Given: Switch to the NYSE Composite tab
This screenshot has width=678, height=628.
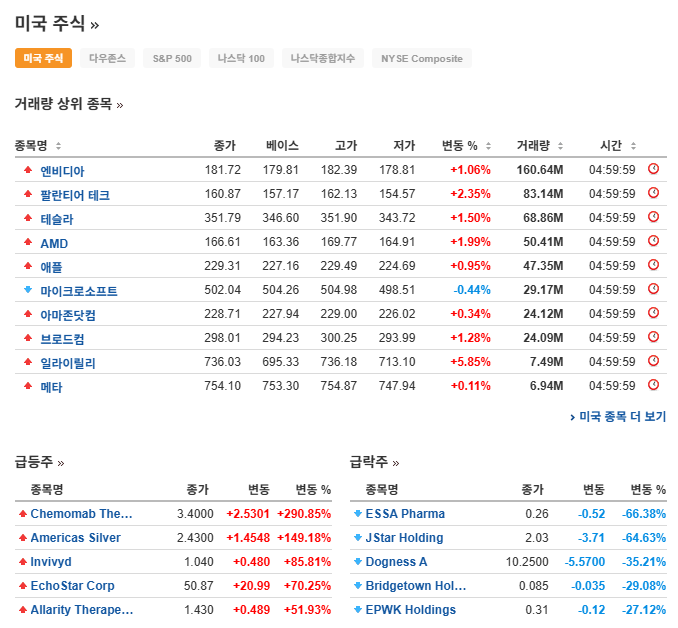Looking at the screenshot, I should click(x=422, y=58).
